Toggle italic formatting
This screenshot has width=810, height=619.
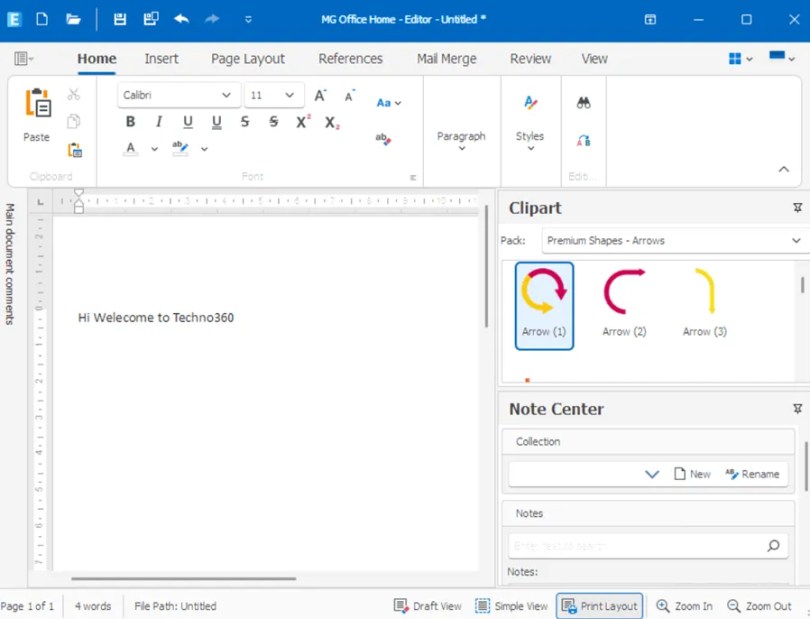(159, 122)
